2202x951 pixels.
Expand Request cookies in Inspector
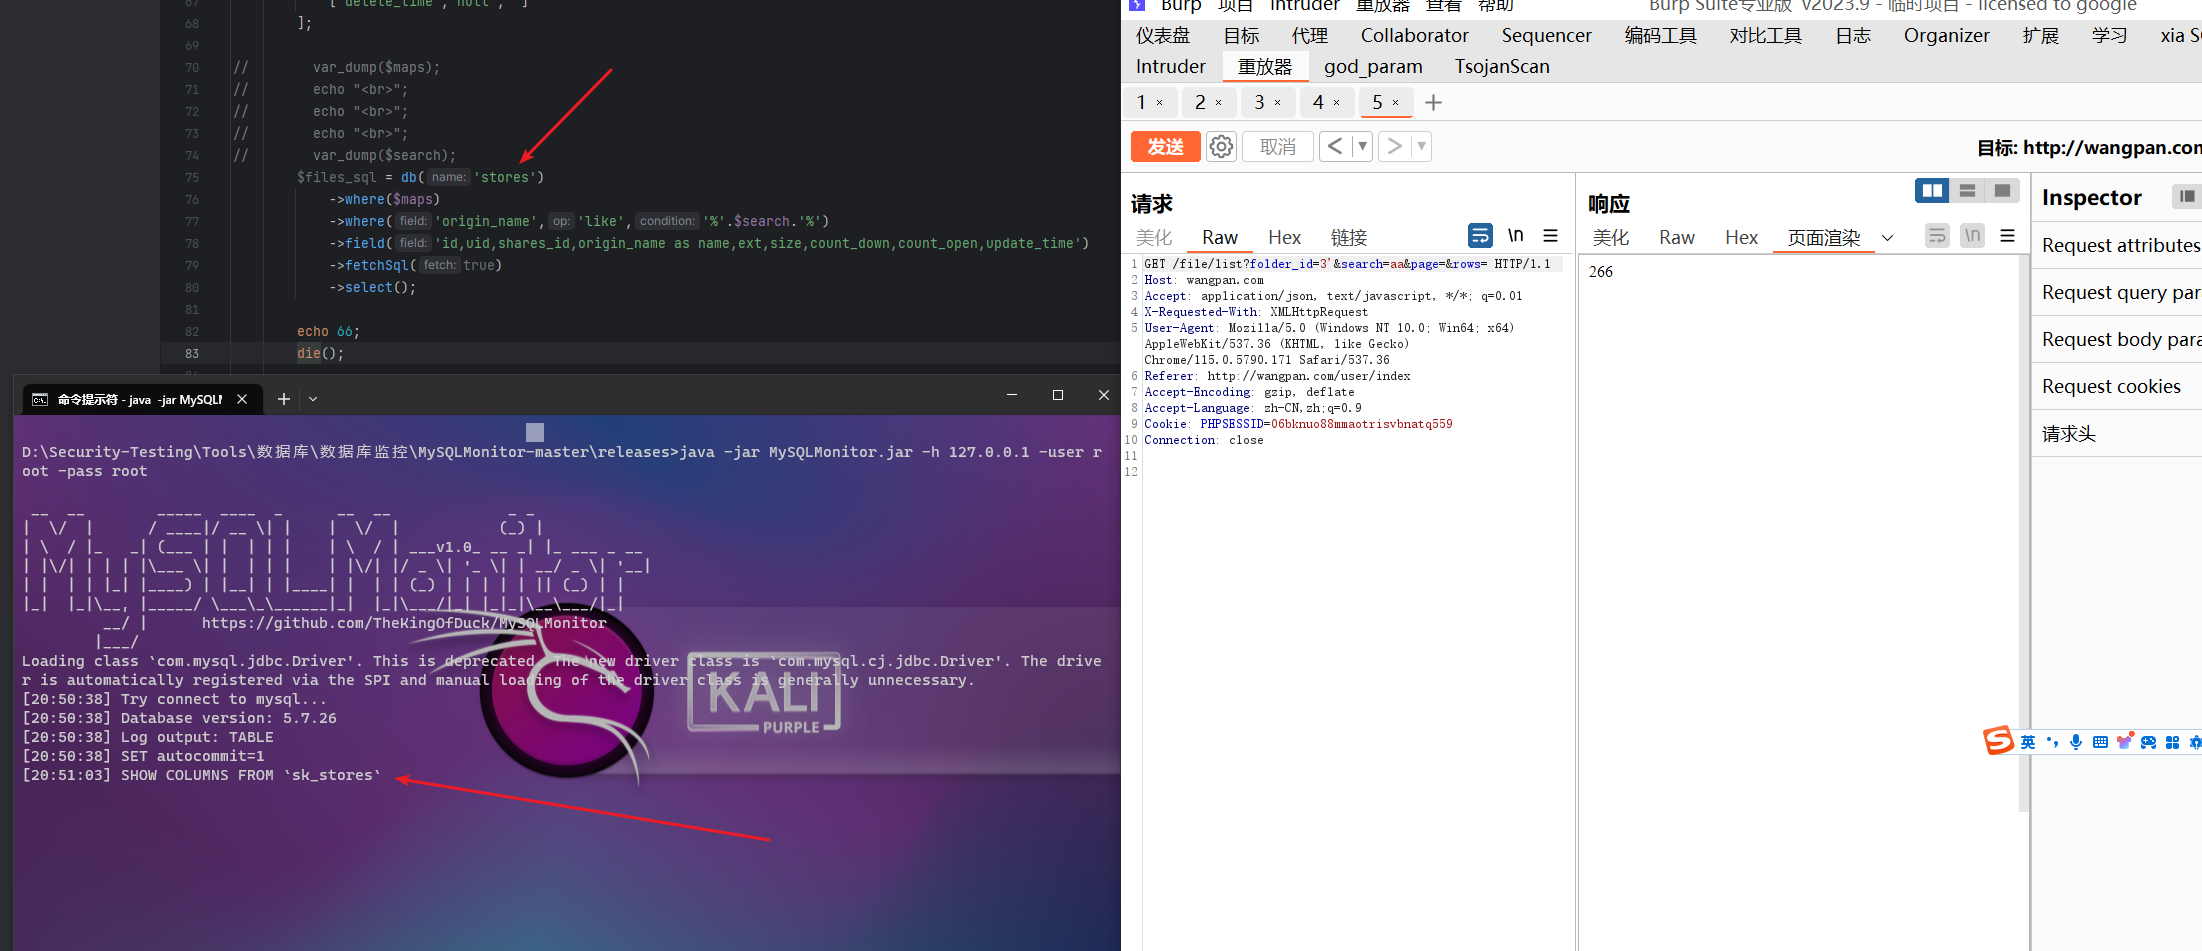[2120, 386]
